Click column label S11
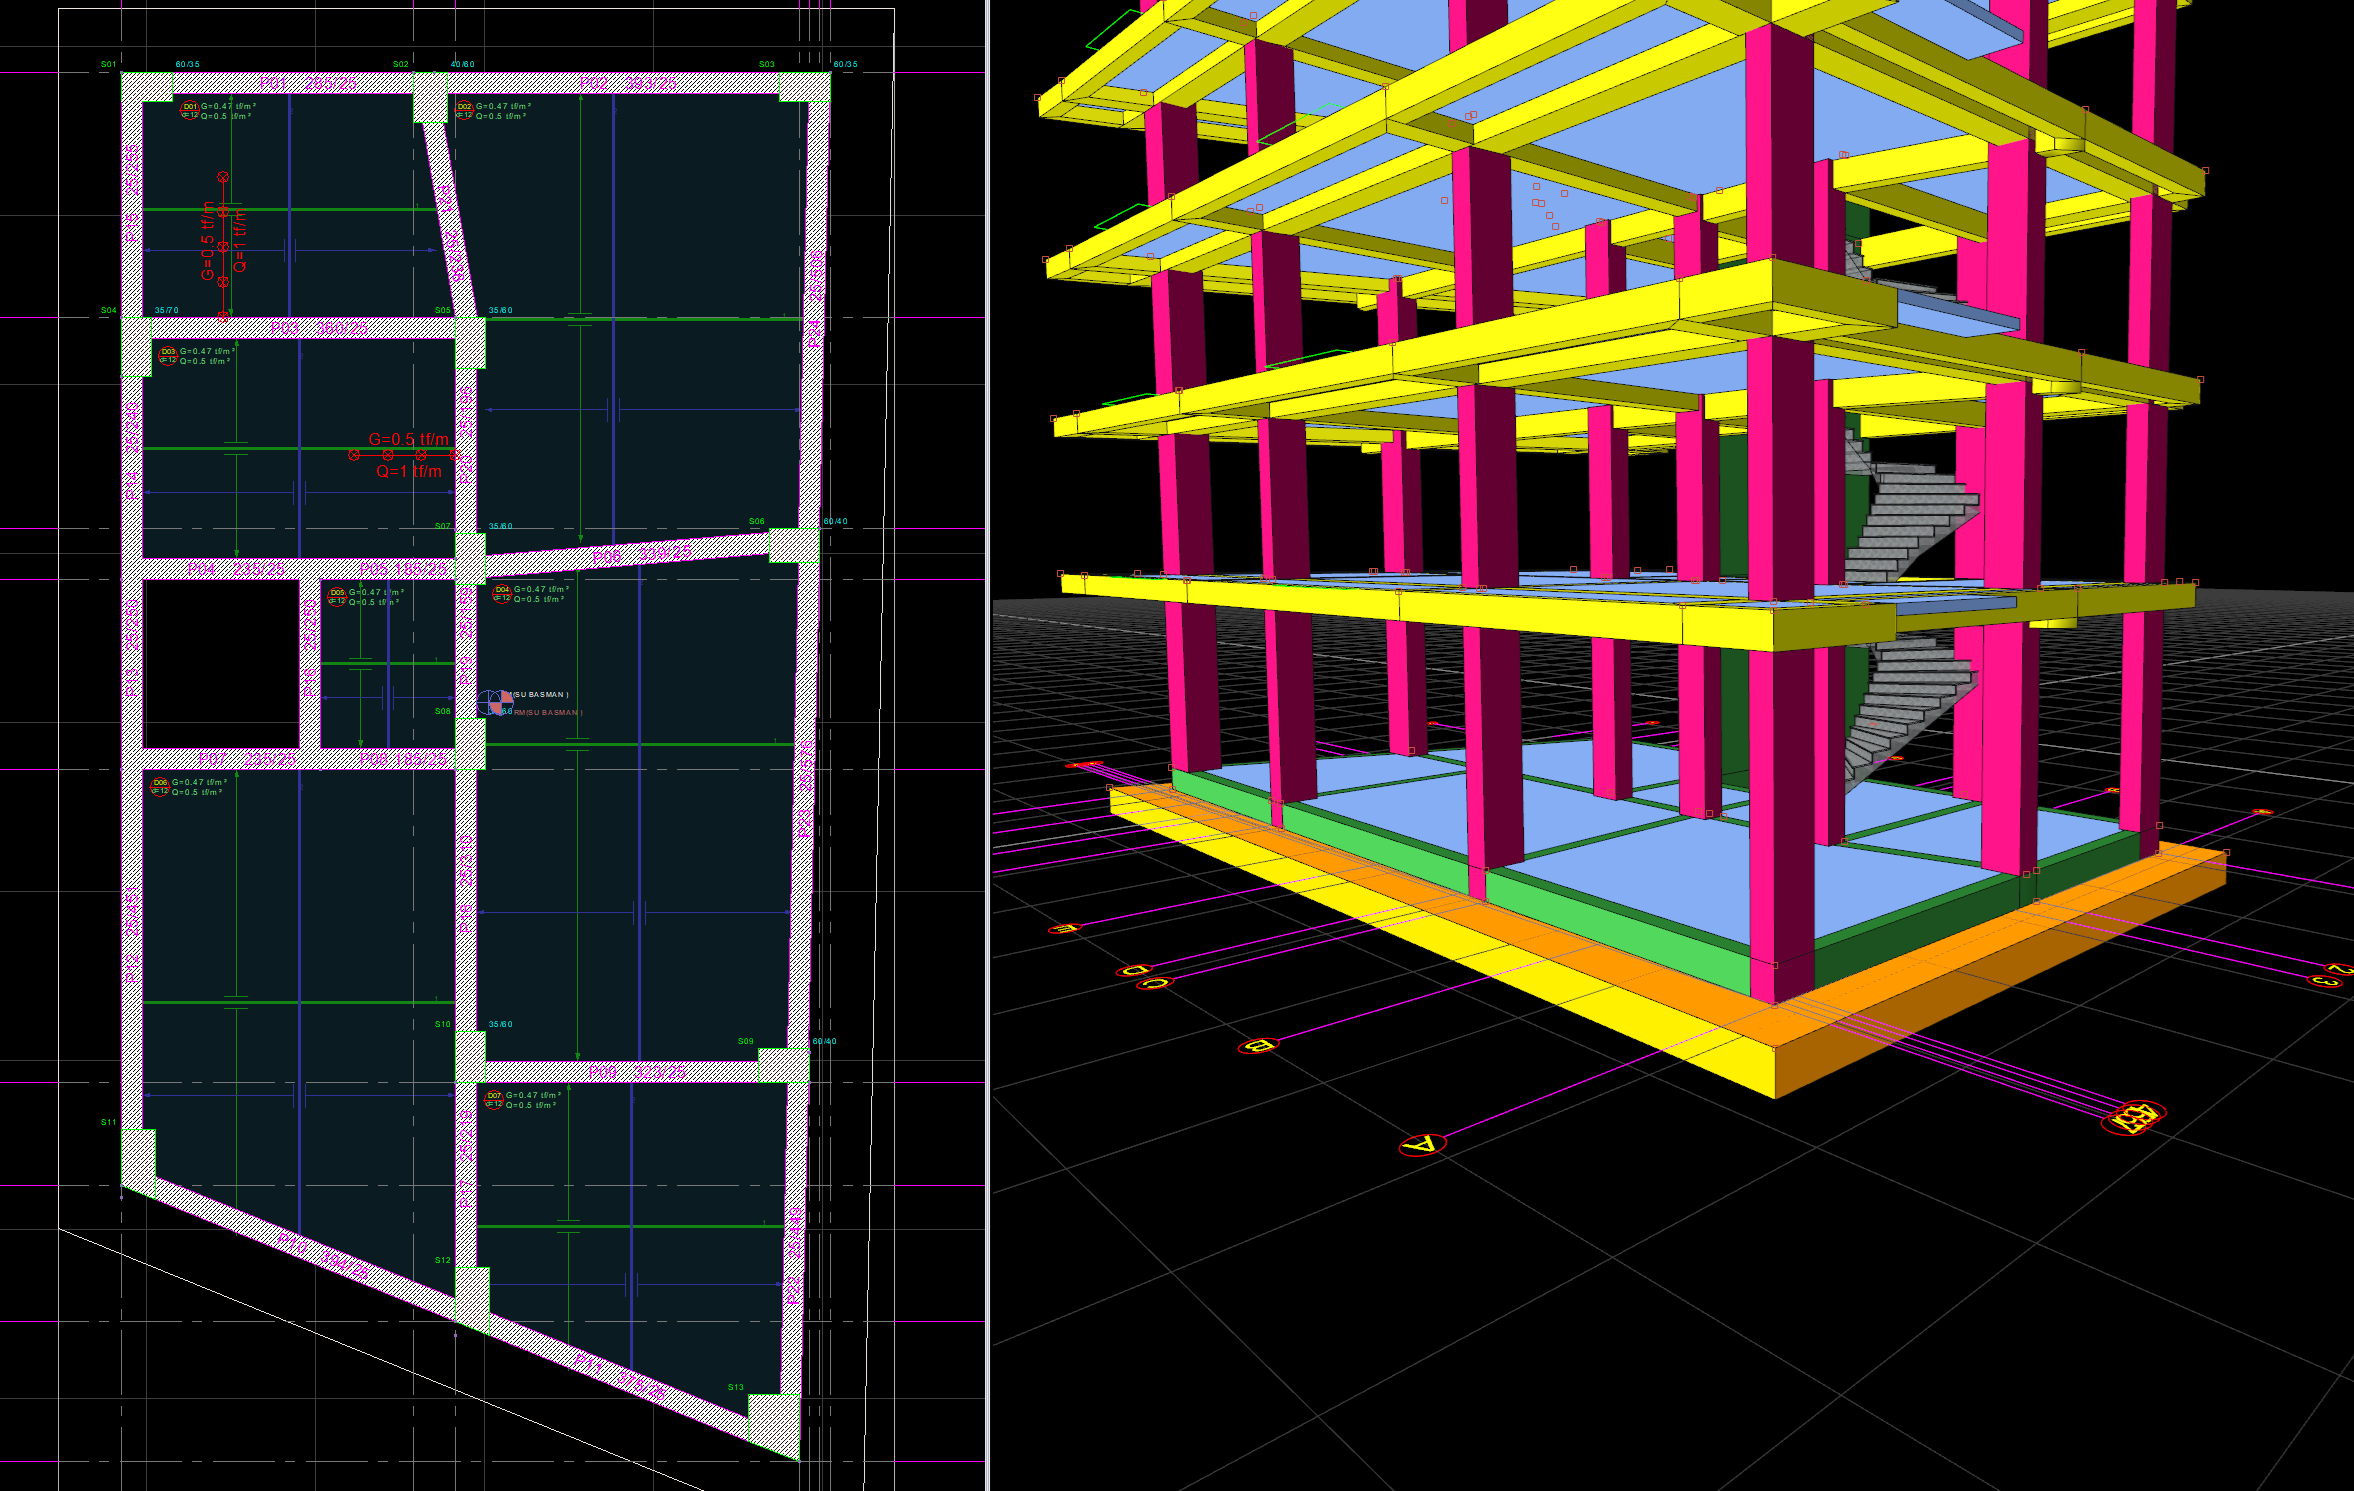This screenshot has width=2354, height=1491. click(x=108, y=1122)
